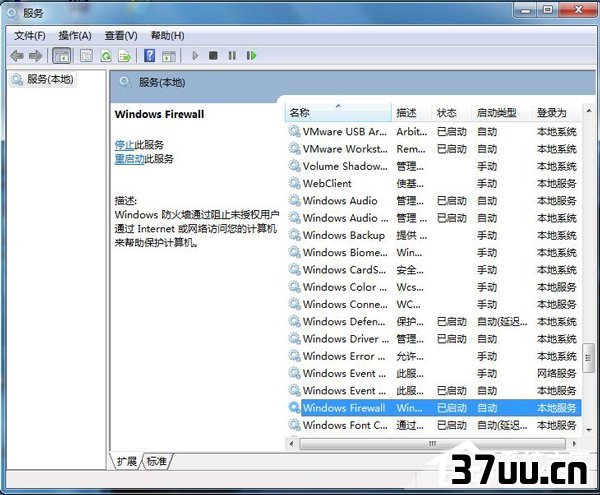
Task: Click the horizontal scrollbar left arrow
Action: coord(292,444)
